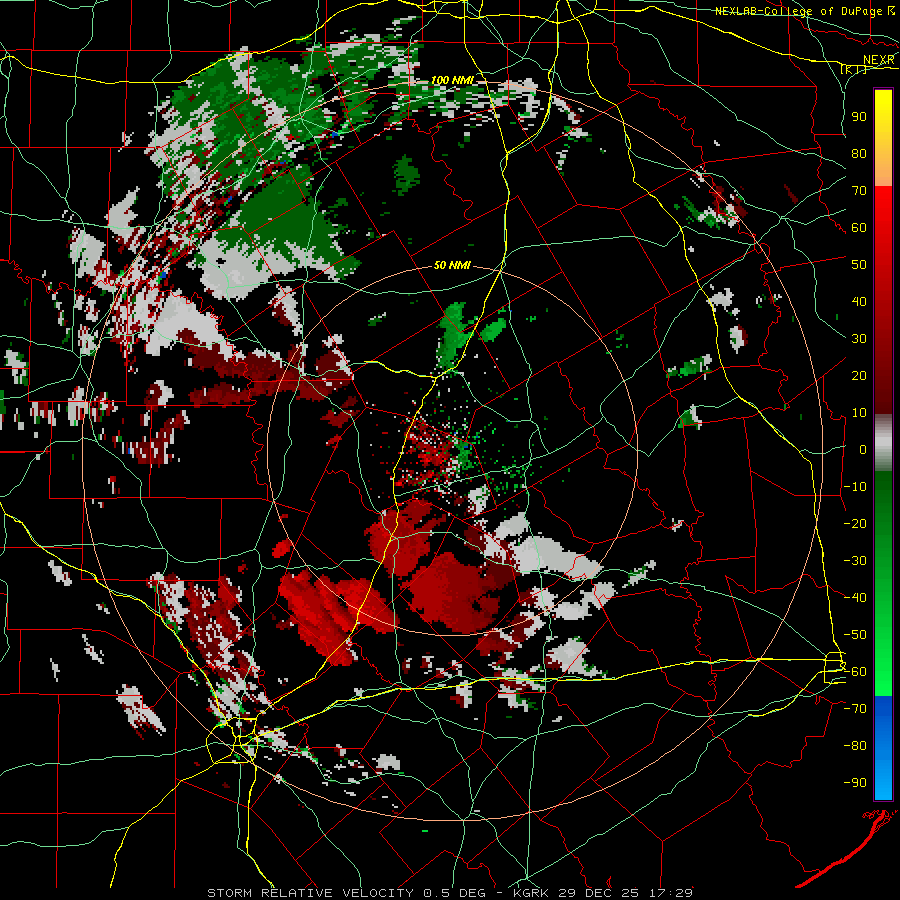Click the 40 value on the velocity scale
Viewport: 900px width, 900px height.
click(x=859, y=301)
